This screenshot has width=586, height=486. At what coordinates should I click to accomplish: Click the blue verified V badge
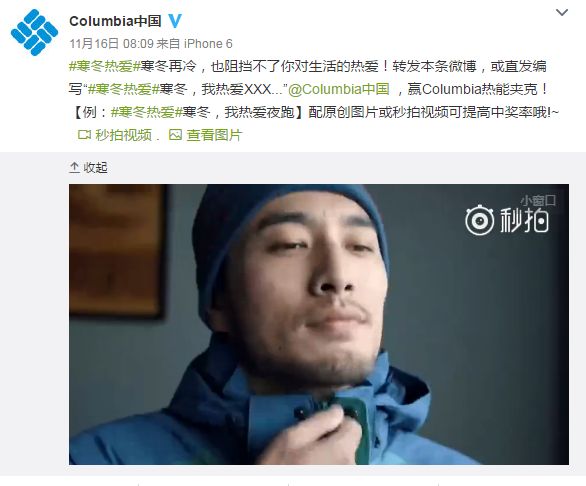coord(175,21)
